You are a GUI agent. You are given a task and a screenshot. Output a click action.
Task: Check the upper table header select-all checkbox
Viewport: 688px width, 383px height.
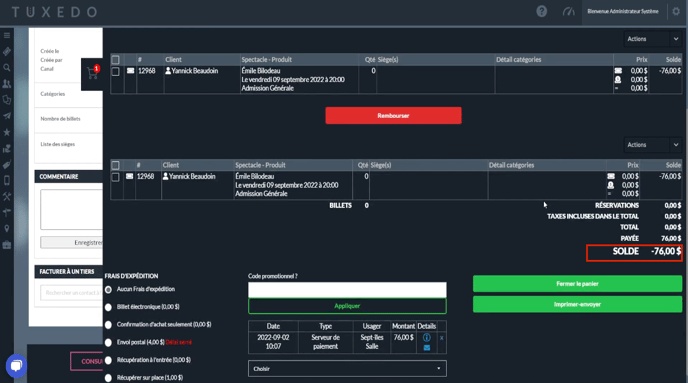pyautogui.click(x=115, y=59)
